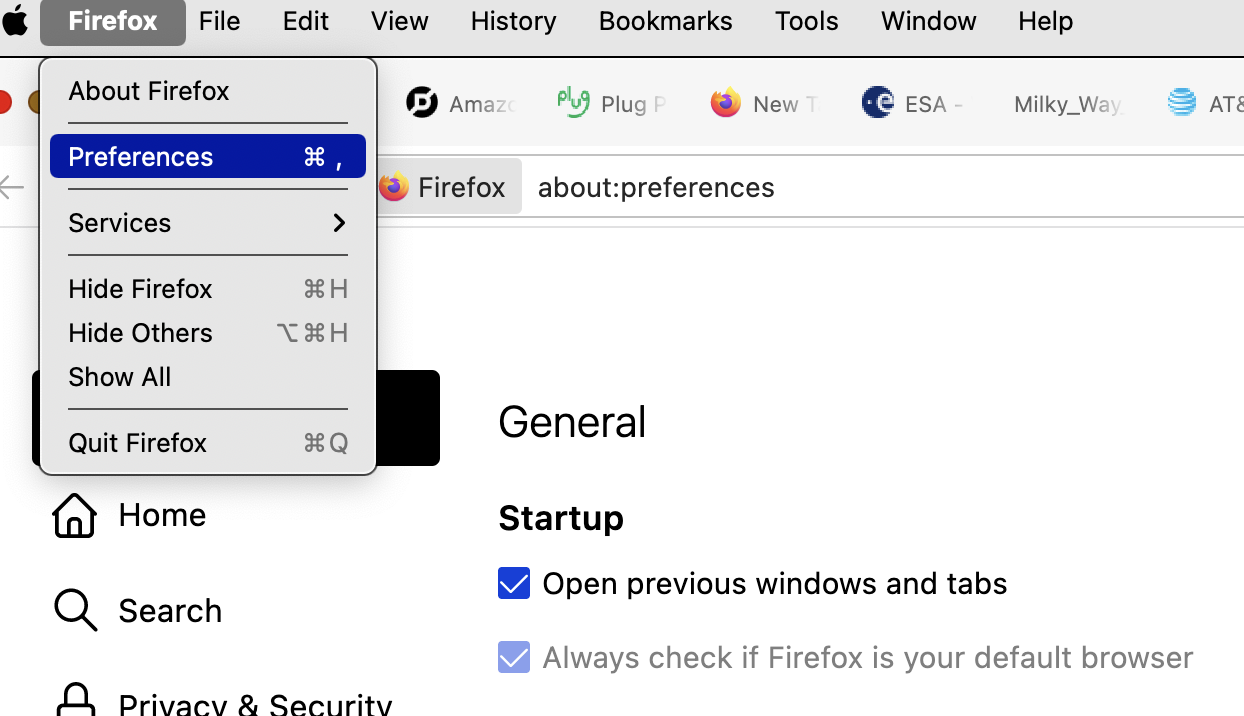Open the History menu

click(514, 21)
